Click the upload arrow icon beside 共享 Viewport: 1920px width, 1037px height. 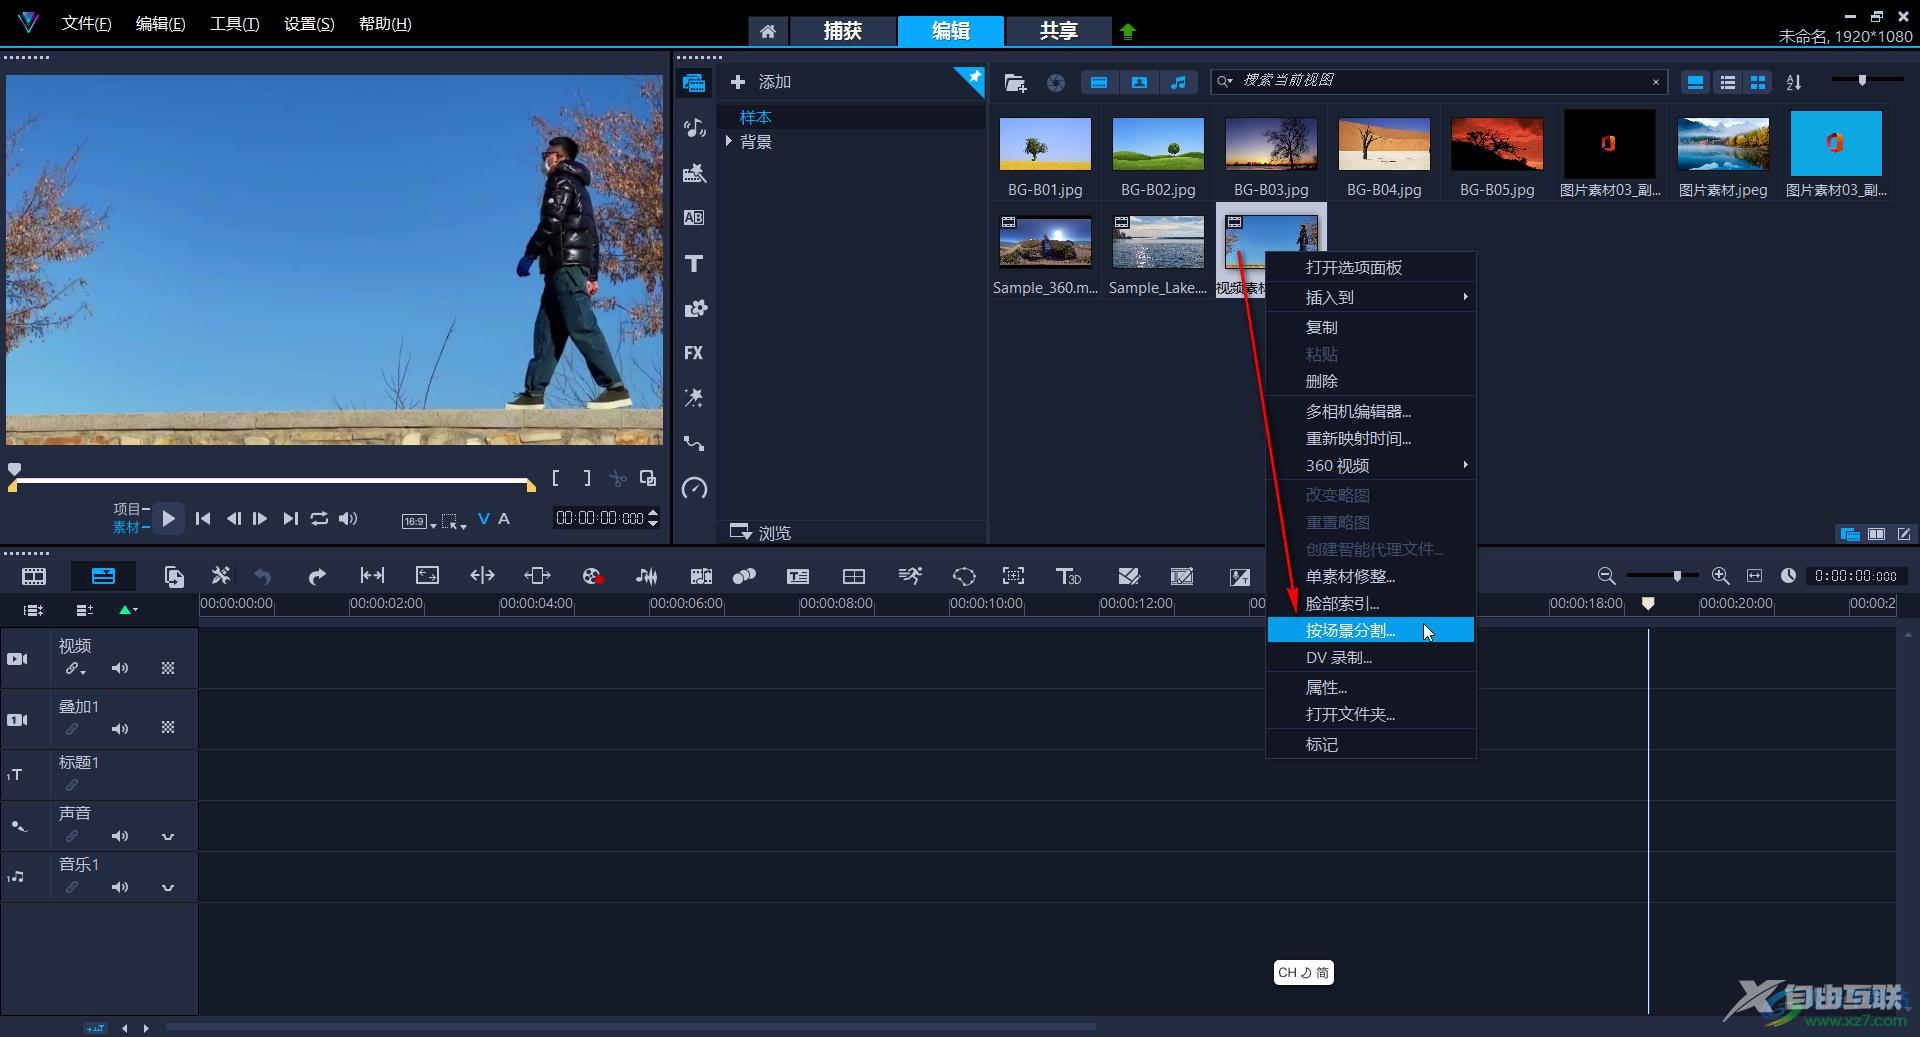click(1128, 31)
